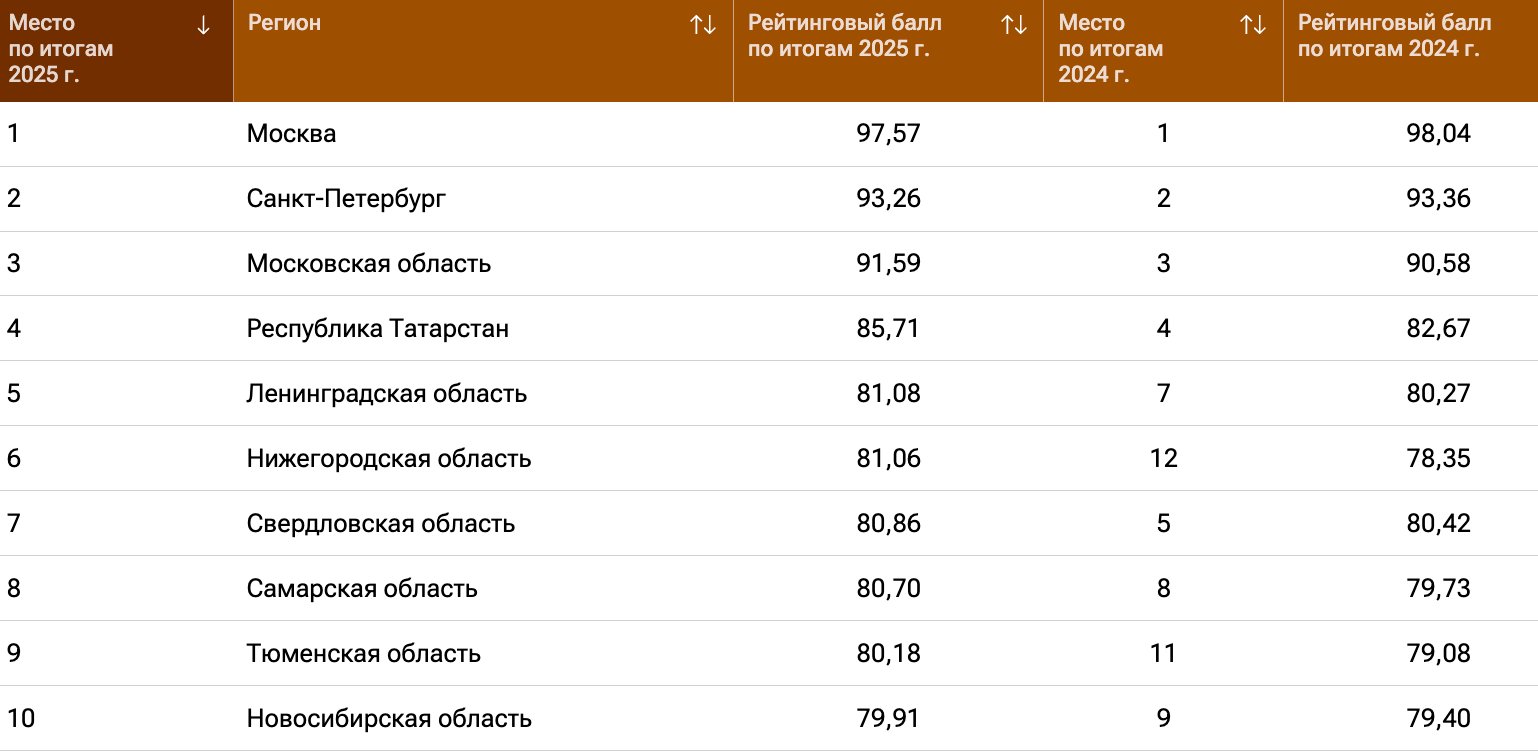Click the Московская область region name

369,264
